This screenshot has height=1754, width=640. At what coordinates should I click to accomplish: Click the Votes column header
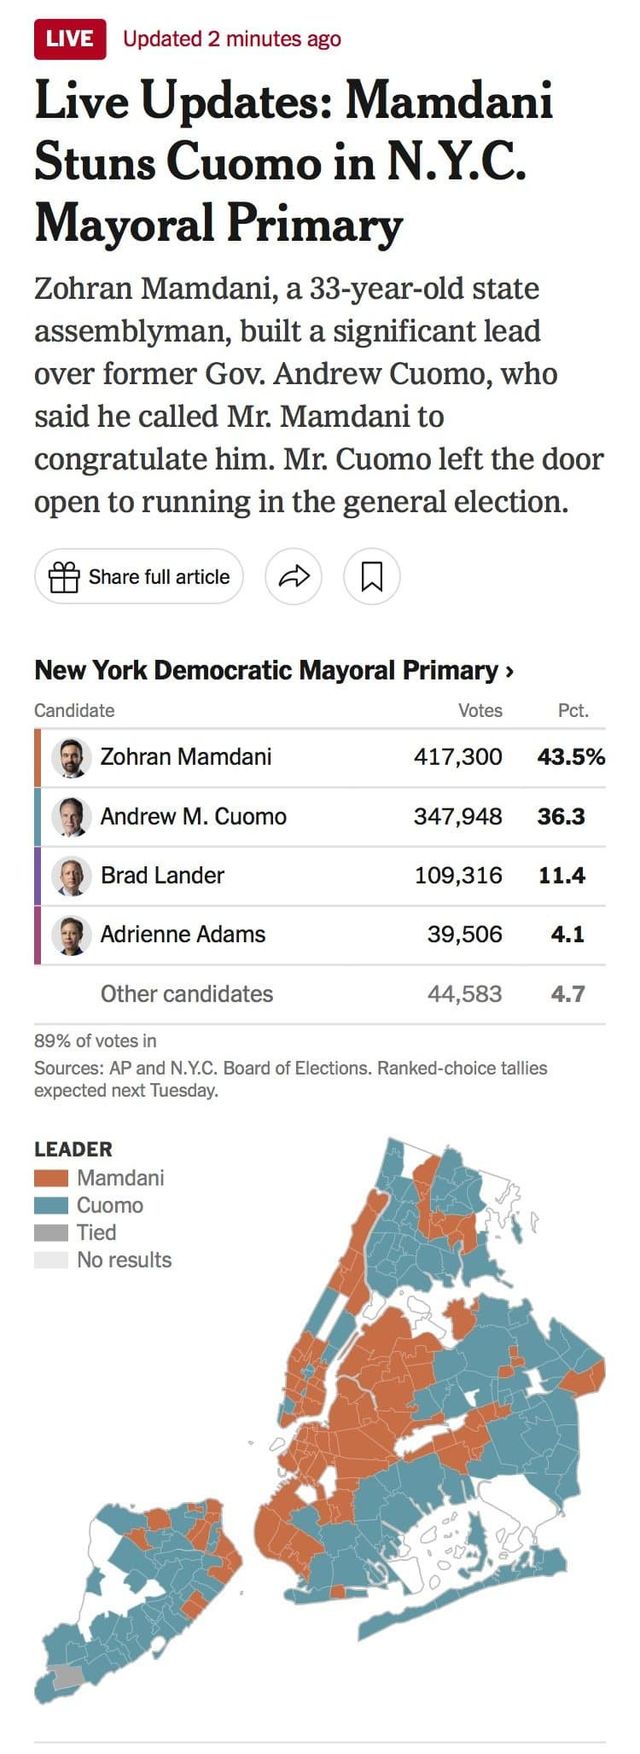pyautogui.click(x=480, y=711)
